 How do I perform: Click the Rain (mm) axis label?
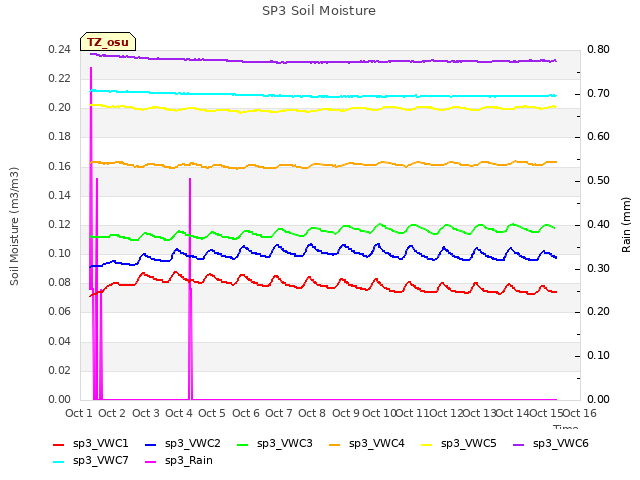(626, 225)
